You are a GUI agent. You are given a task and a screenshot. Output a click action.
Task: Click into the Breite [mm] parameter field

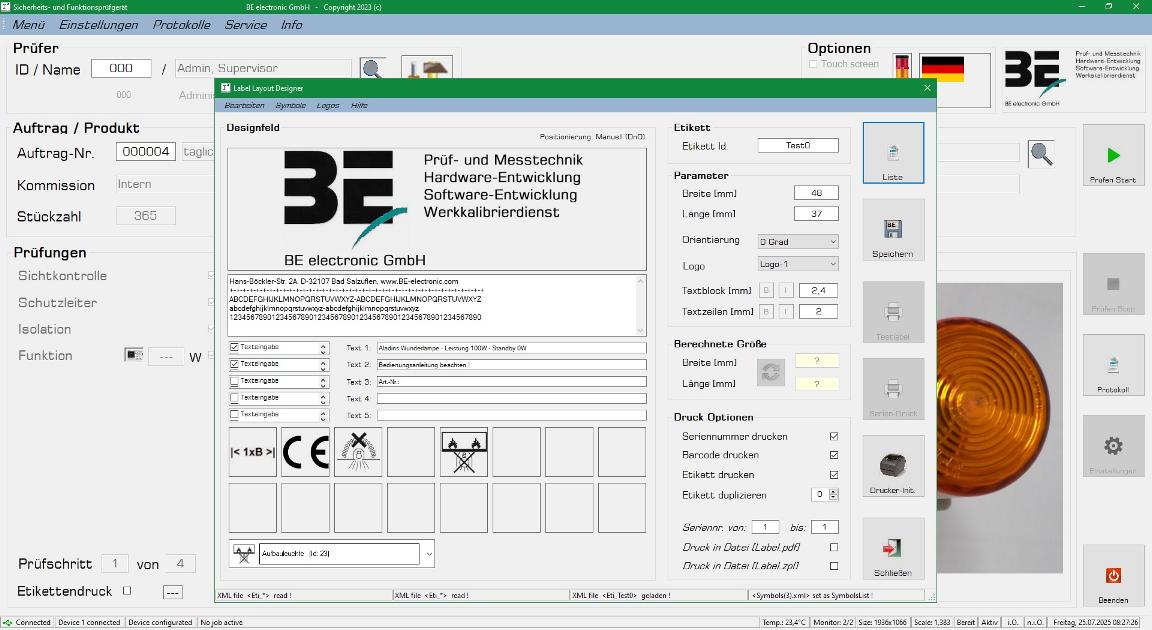(x=815, y=193)
